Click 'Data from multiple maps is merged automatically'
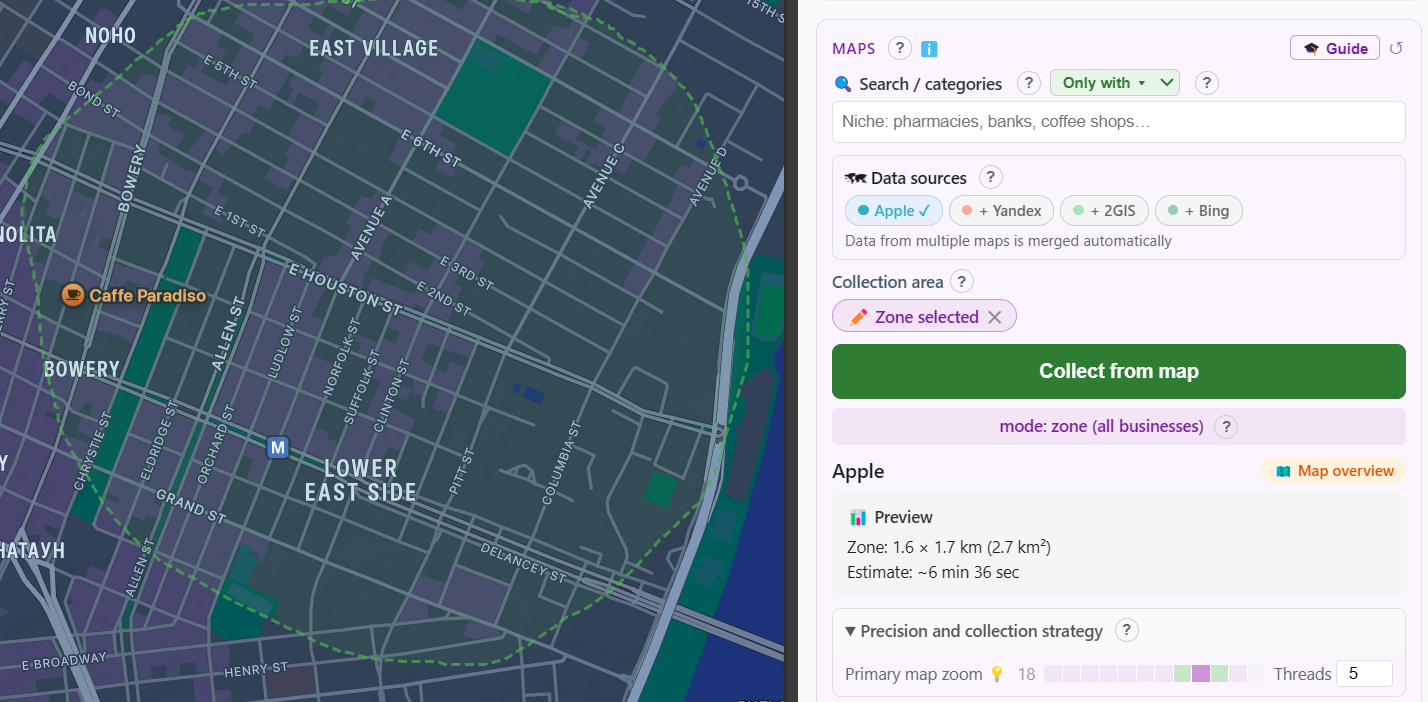Viewport: 1428px width, 702px height. pos(1008,241)
